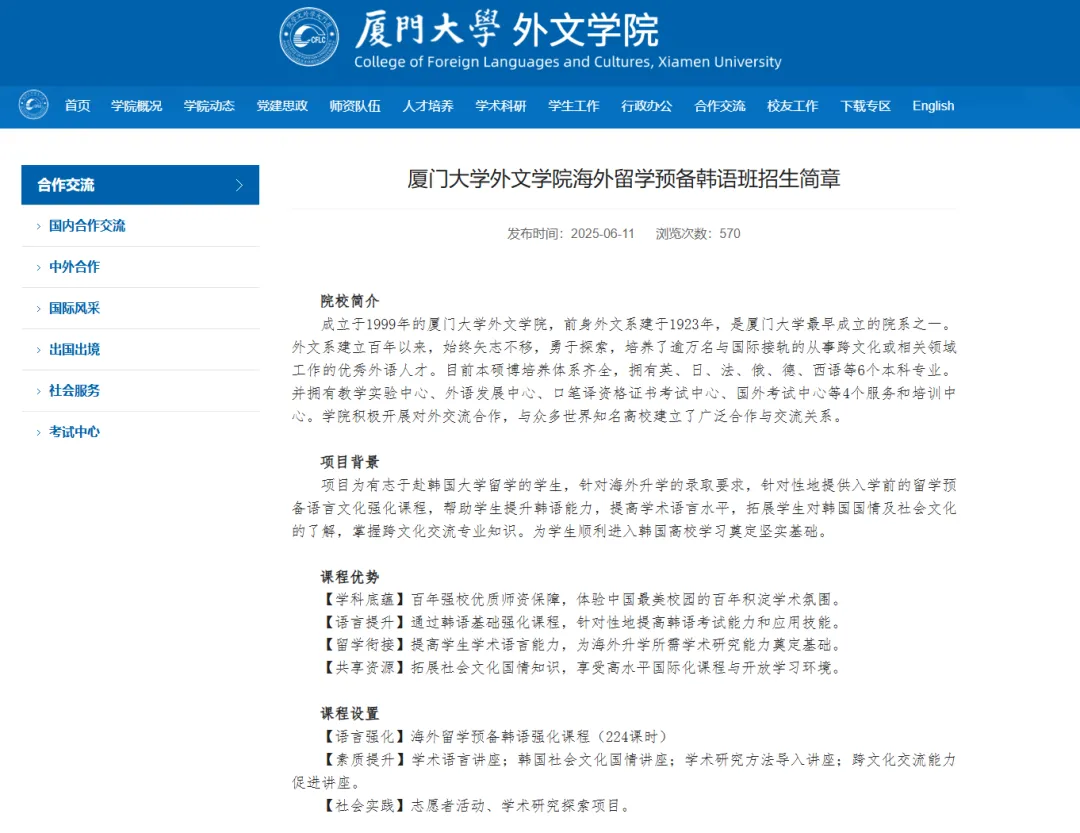Open the 校友工作 menu
1080x833 pixels.
coord(793,106)
